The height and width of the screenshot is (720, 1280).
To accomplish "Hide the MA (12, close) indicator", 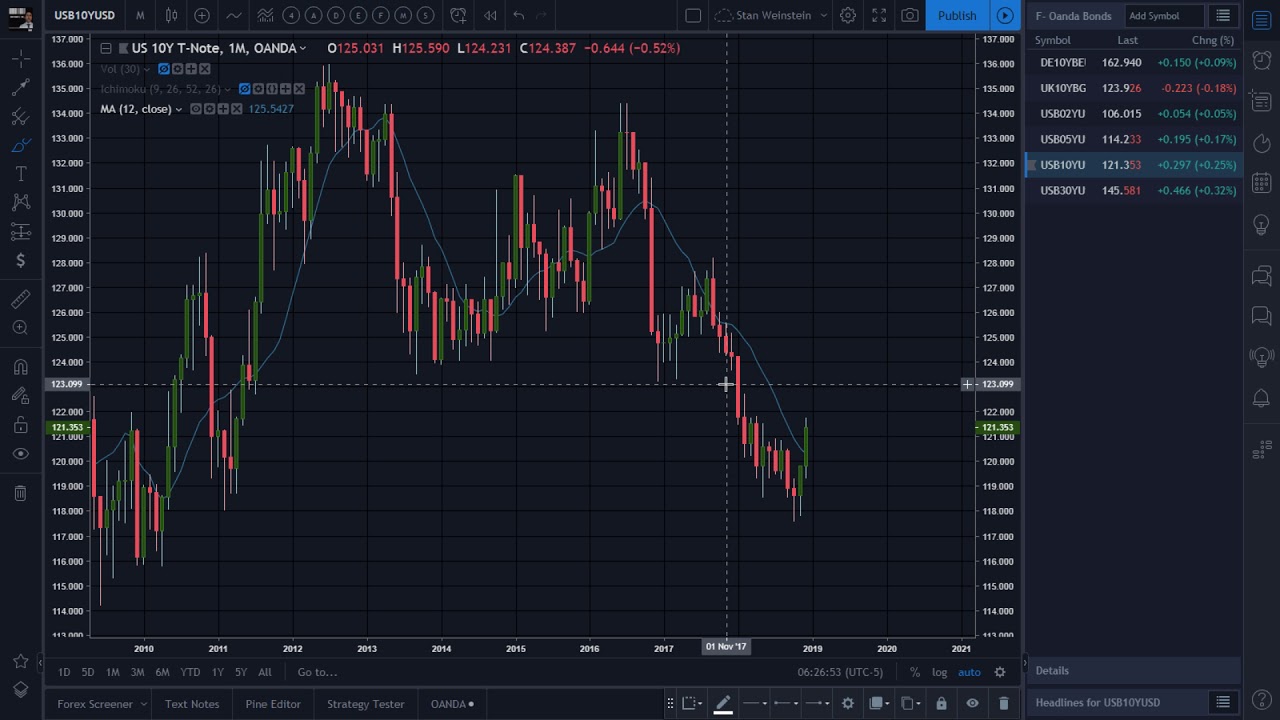I will [196, 109].
